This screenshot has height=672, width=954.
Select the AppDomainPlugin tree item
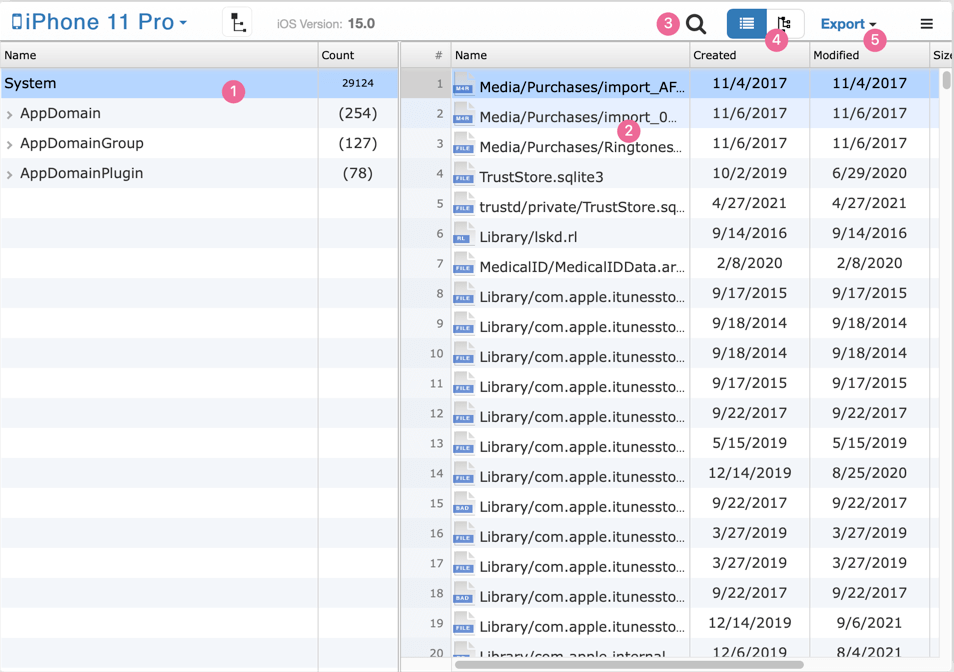coord(82,173)
